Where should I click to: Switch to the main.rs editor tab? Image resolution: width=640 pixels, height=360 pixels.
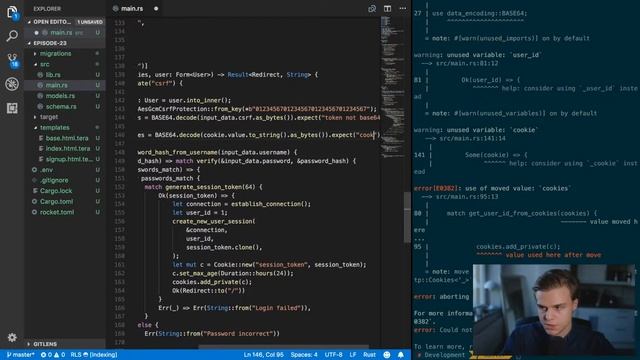click(131, 9)
